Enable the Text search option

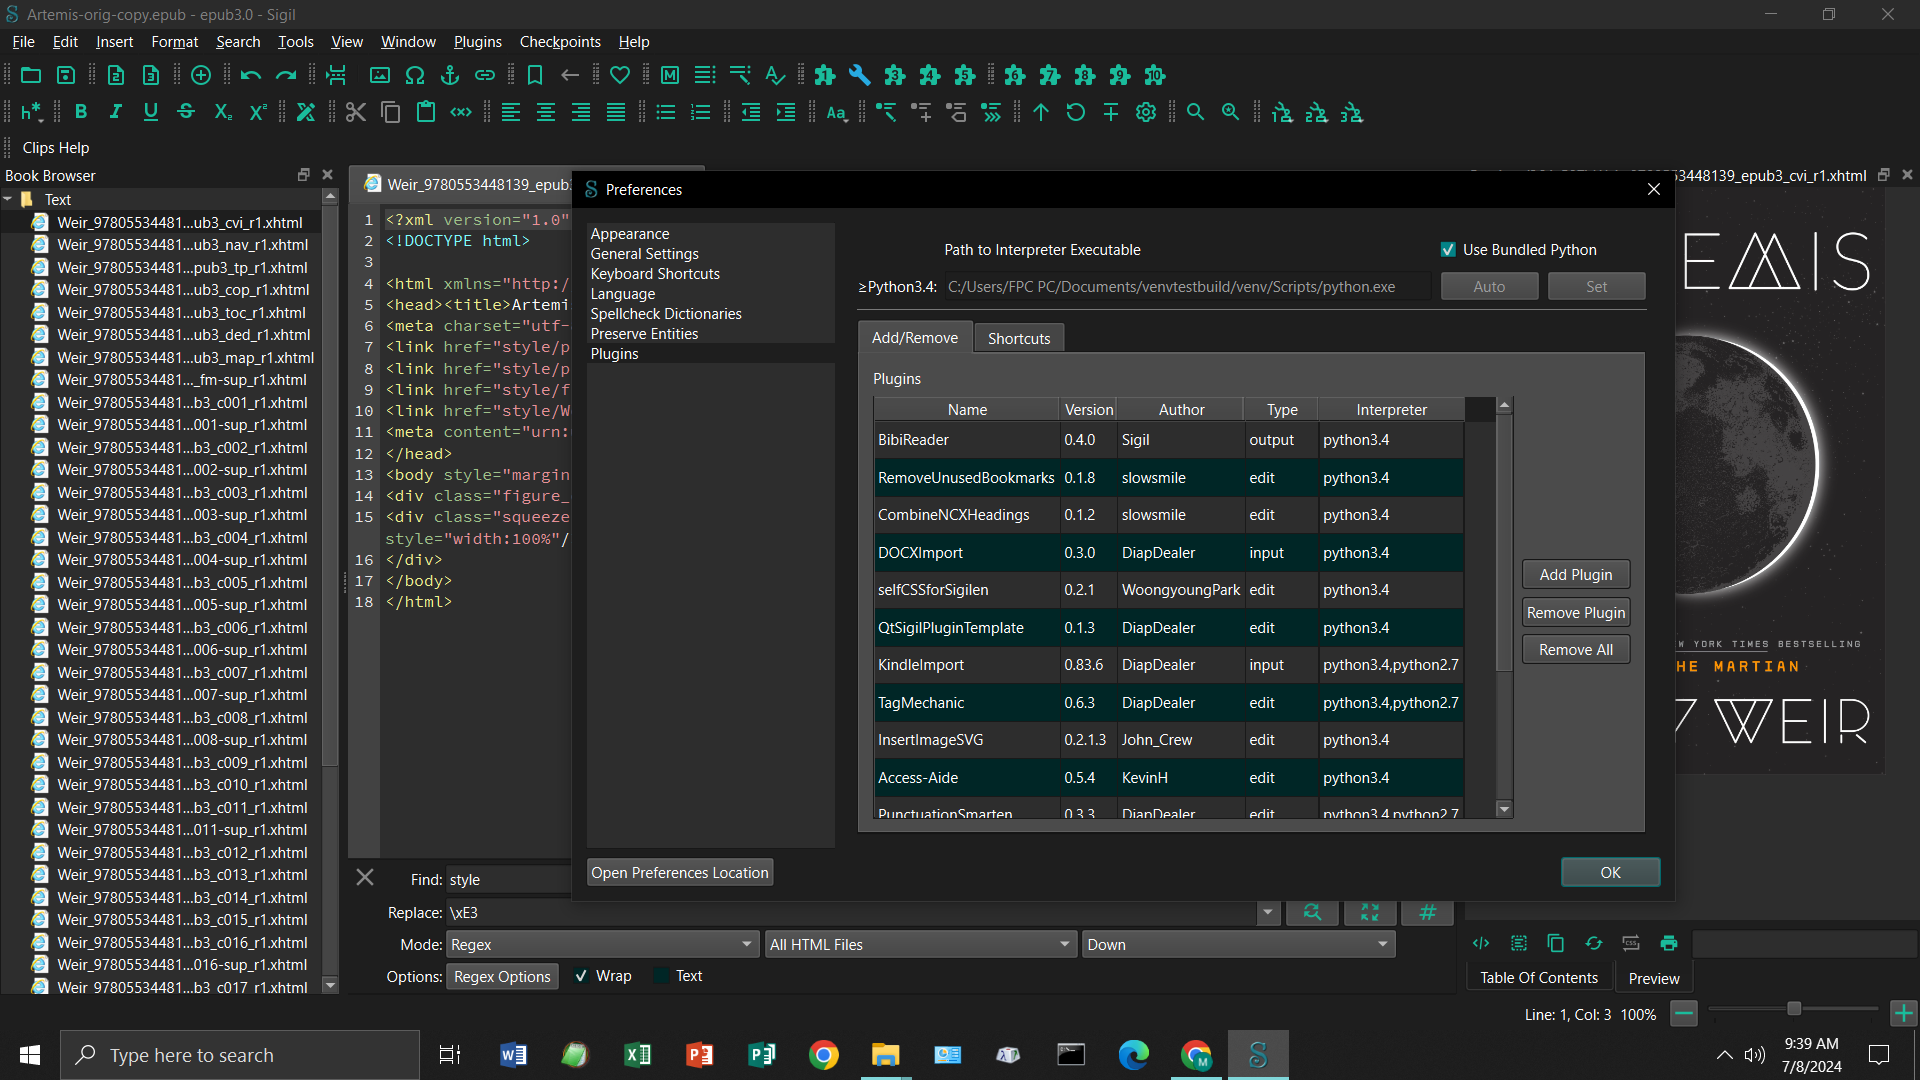coord(661,976)
